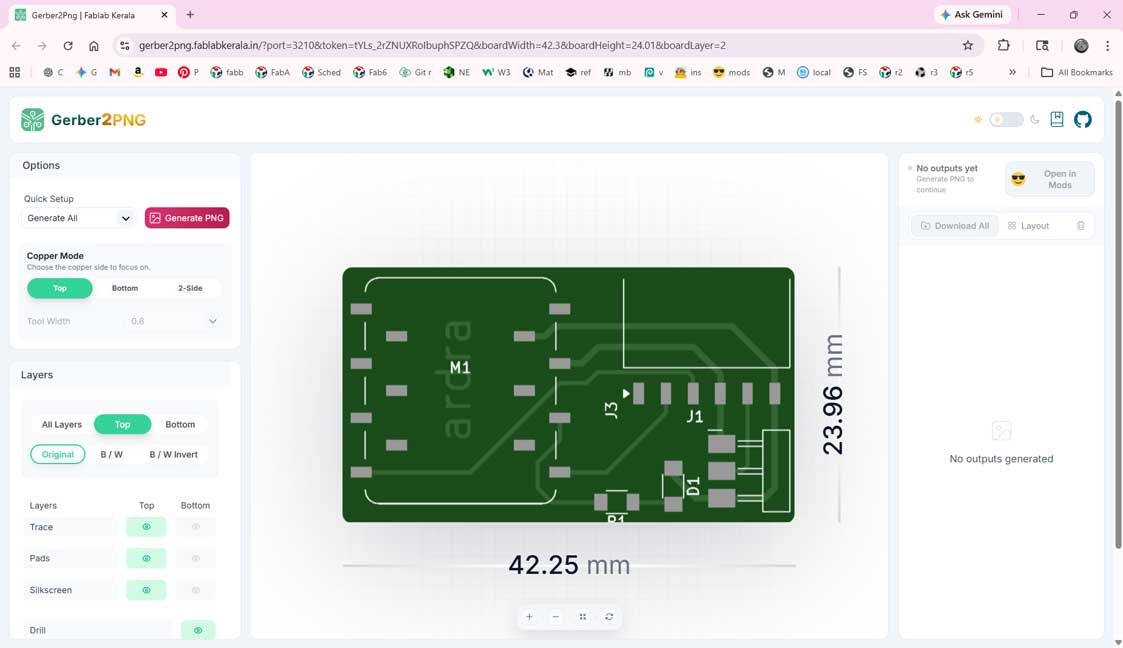Image resolution: width=1123 pixels, height=648 pixels.
Task: Toggle the light/dark theme switch
Action: click(x=1006, y=120)
